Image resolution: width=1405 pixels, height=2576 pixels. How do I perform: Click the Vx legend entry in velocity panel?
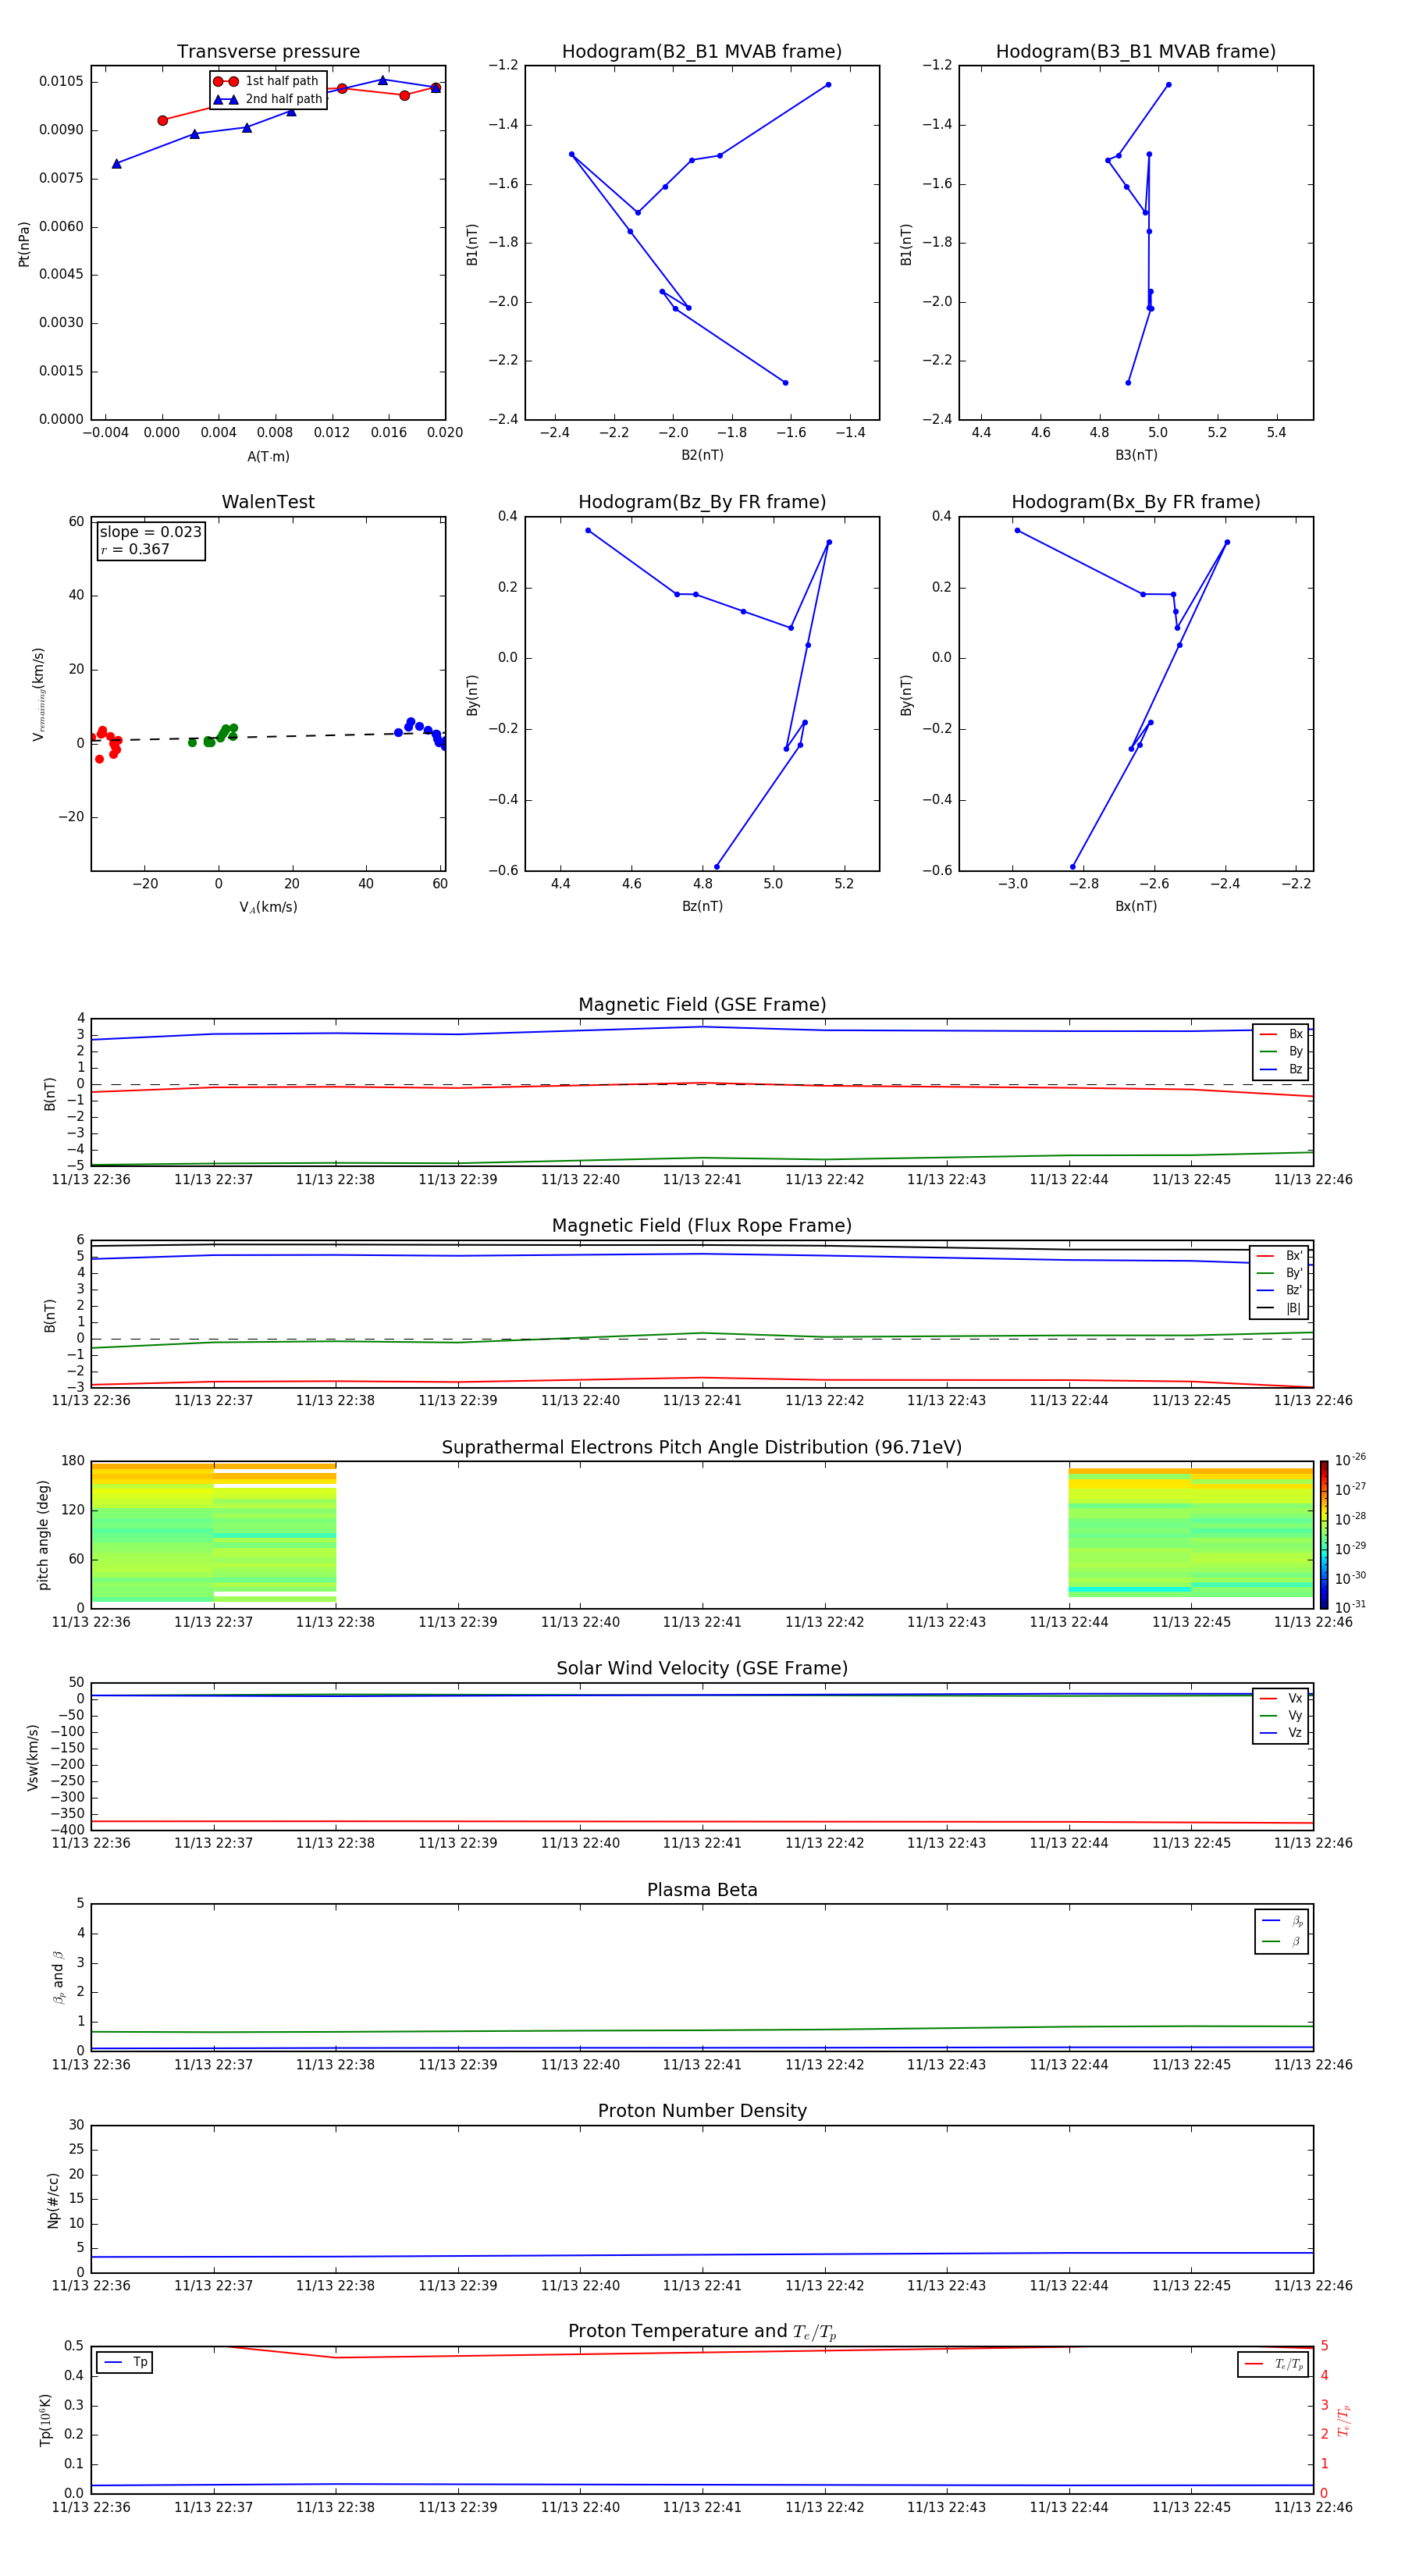tap(1281, 1699)
